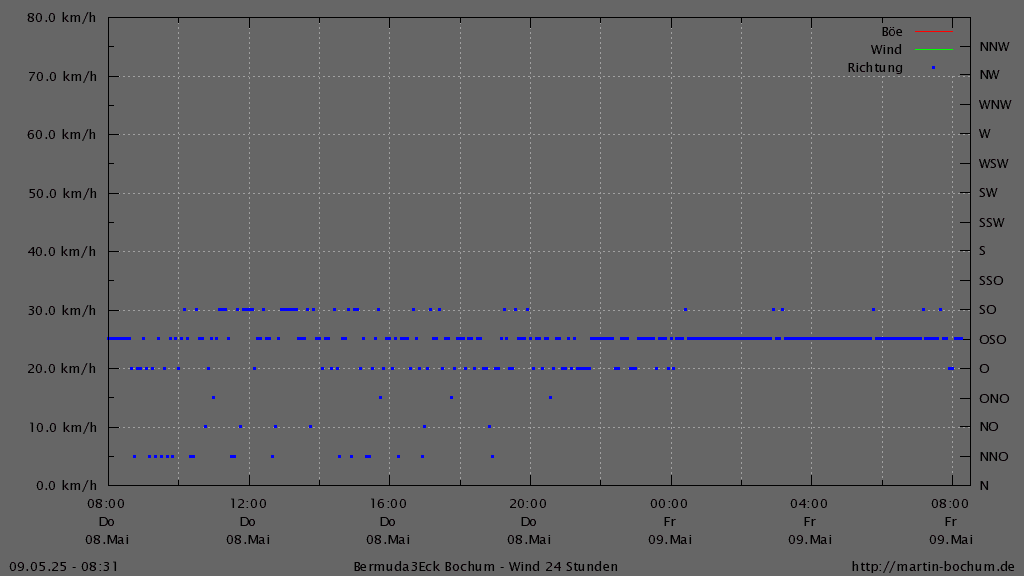Image resolution: width=1024 pixels, height=576 pixels.
Task: Click the 'NO' direction label
Action: [x=989, y=426]
